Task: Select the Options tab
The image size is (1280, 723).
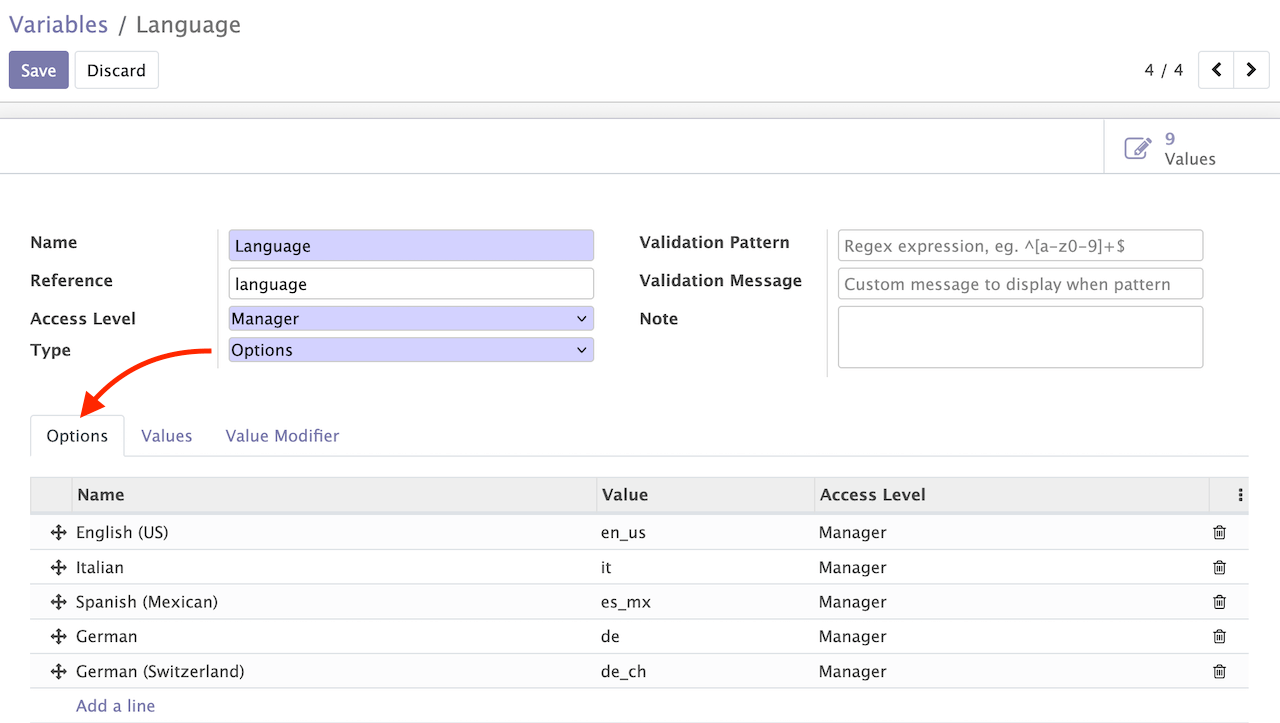Action: pyautogui.click(x=77, y=435)
